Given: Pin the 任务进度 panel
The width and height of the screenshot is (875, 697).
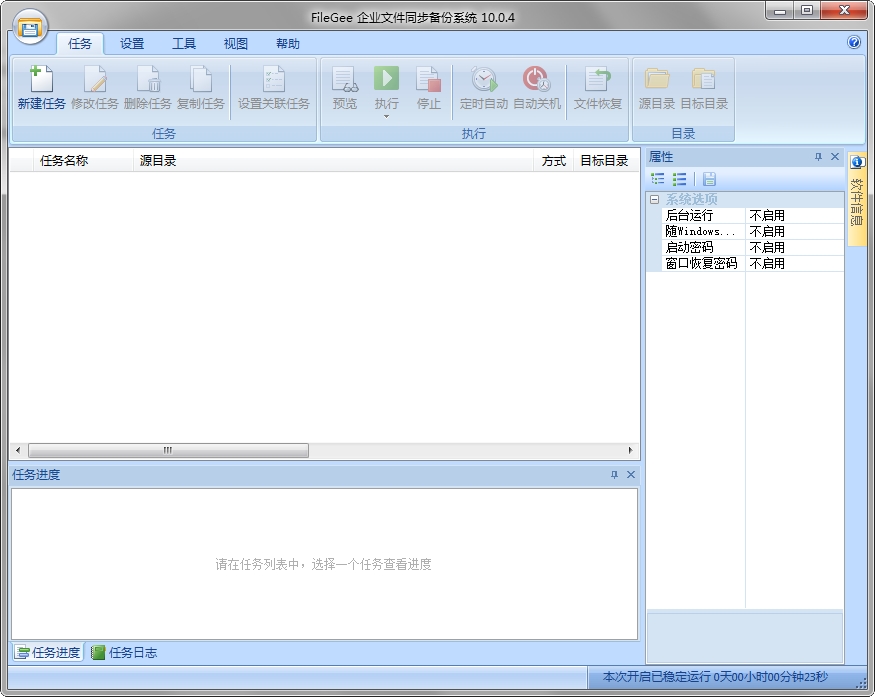Looking at the screenshot, I should point(614,475).
